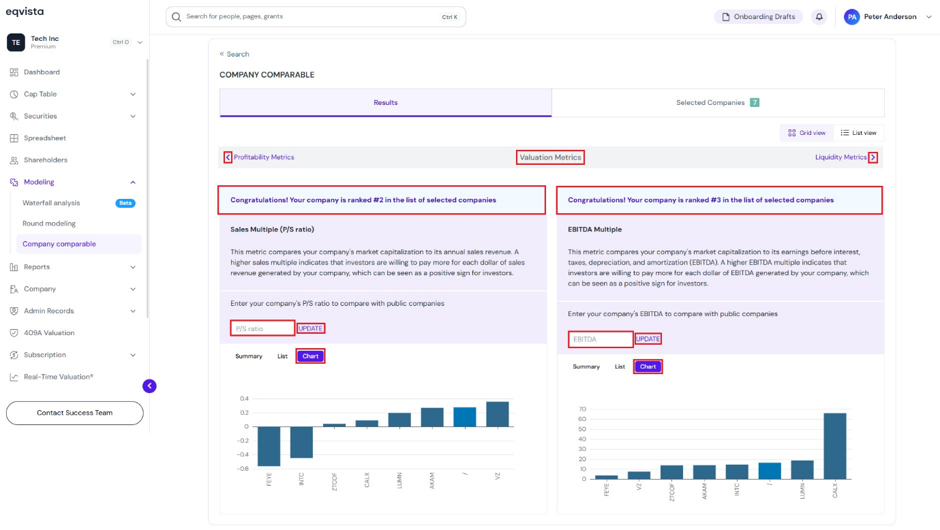Click the Modeling sidebar icon

[x=14, y=182]
